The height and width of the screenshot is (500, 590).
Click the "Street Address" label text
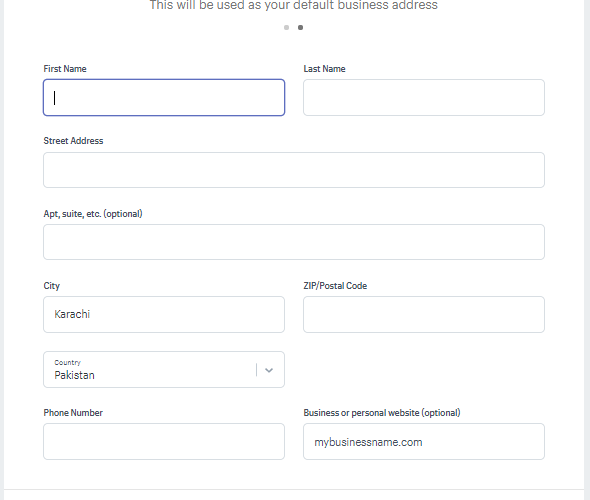[x=73, y=141]
